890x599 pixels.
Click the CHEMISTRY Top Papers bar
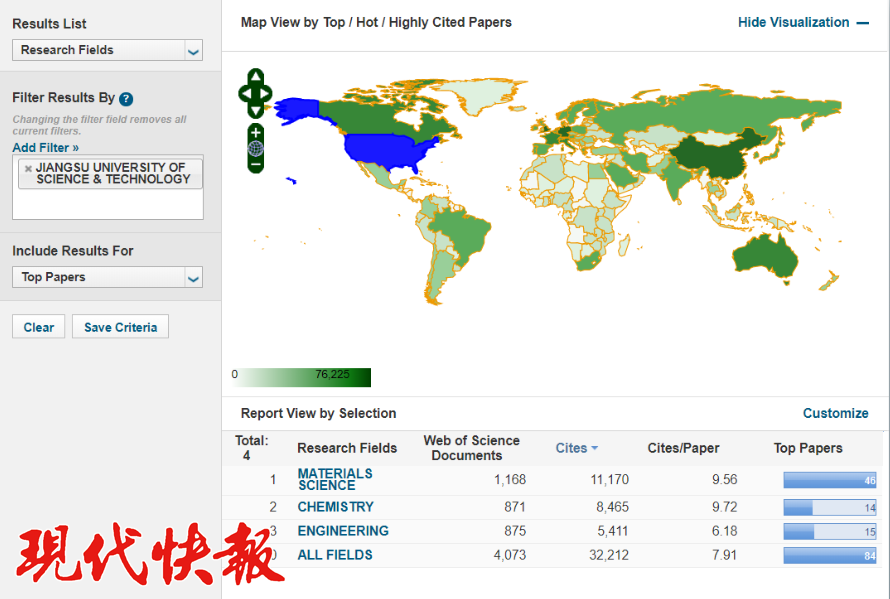829,507
